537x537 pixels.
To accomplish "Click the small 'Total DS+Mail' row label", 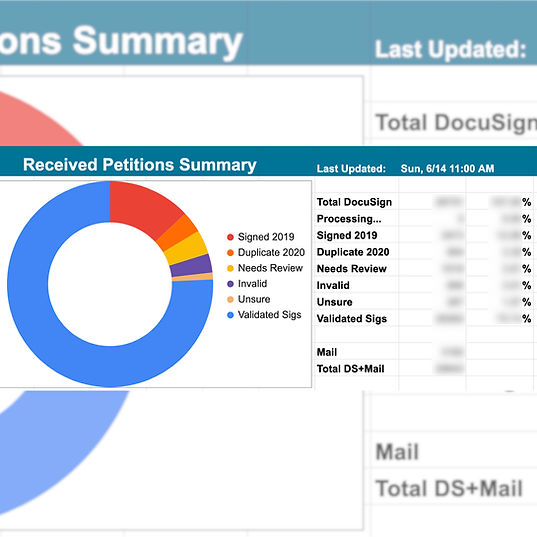I will point(350,369).
